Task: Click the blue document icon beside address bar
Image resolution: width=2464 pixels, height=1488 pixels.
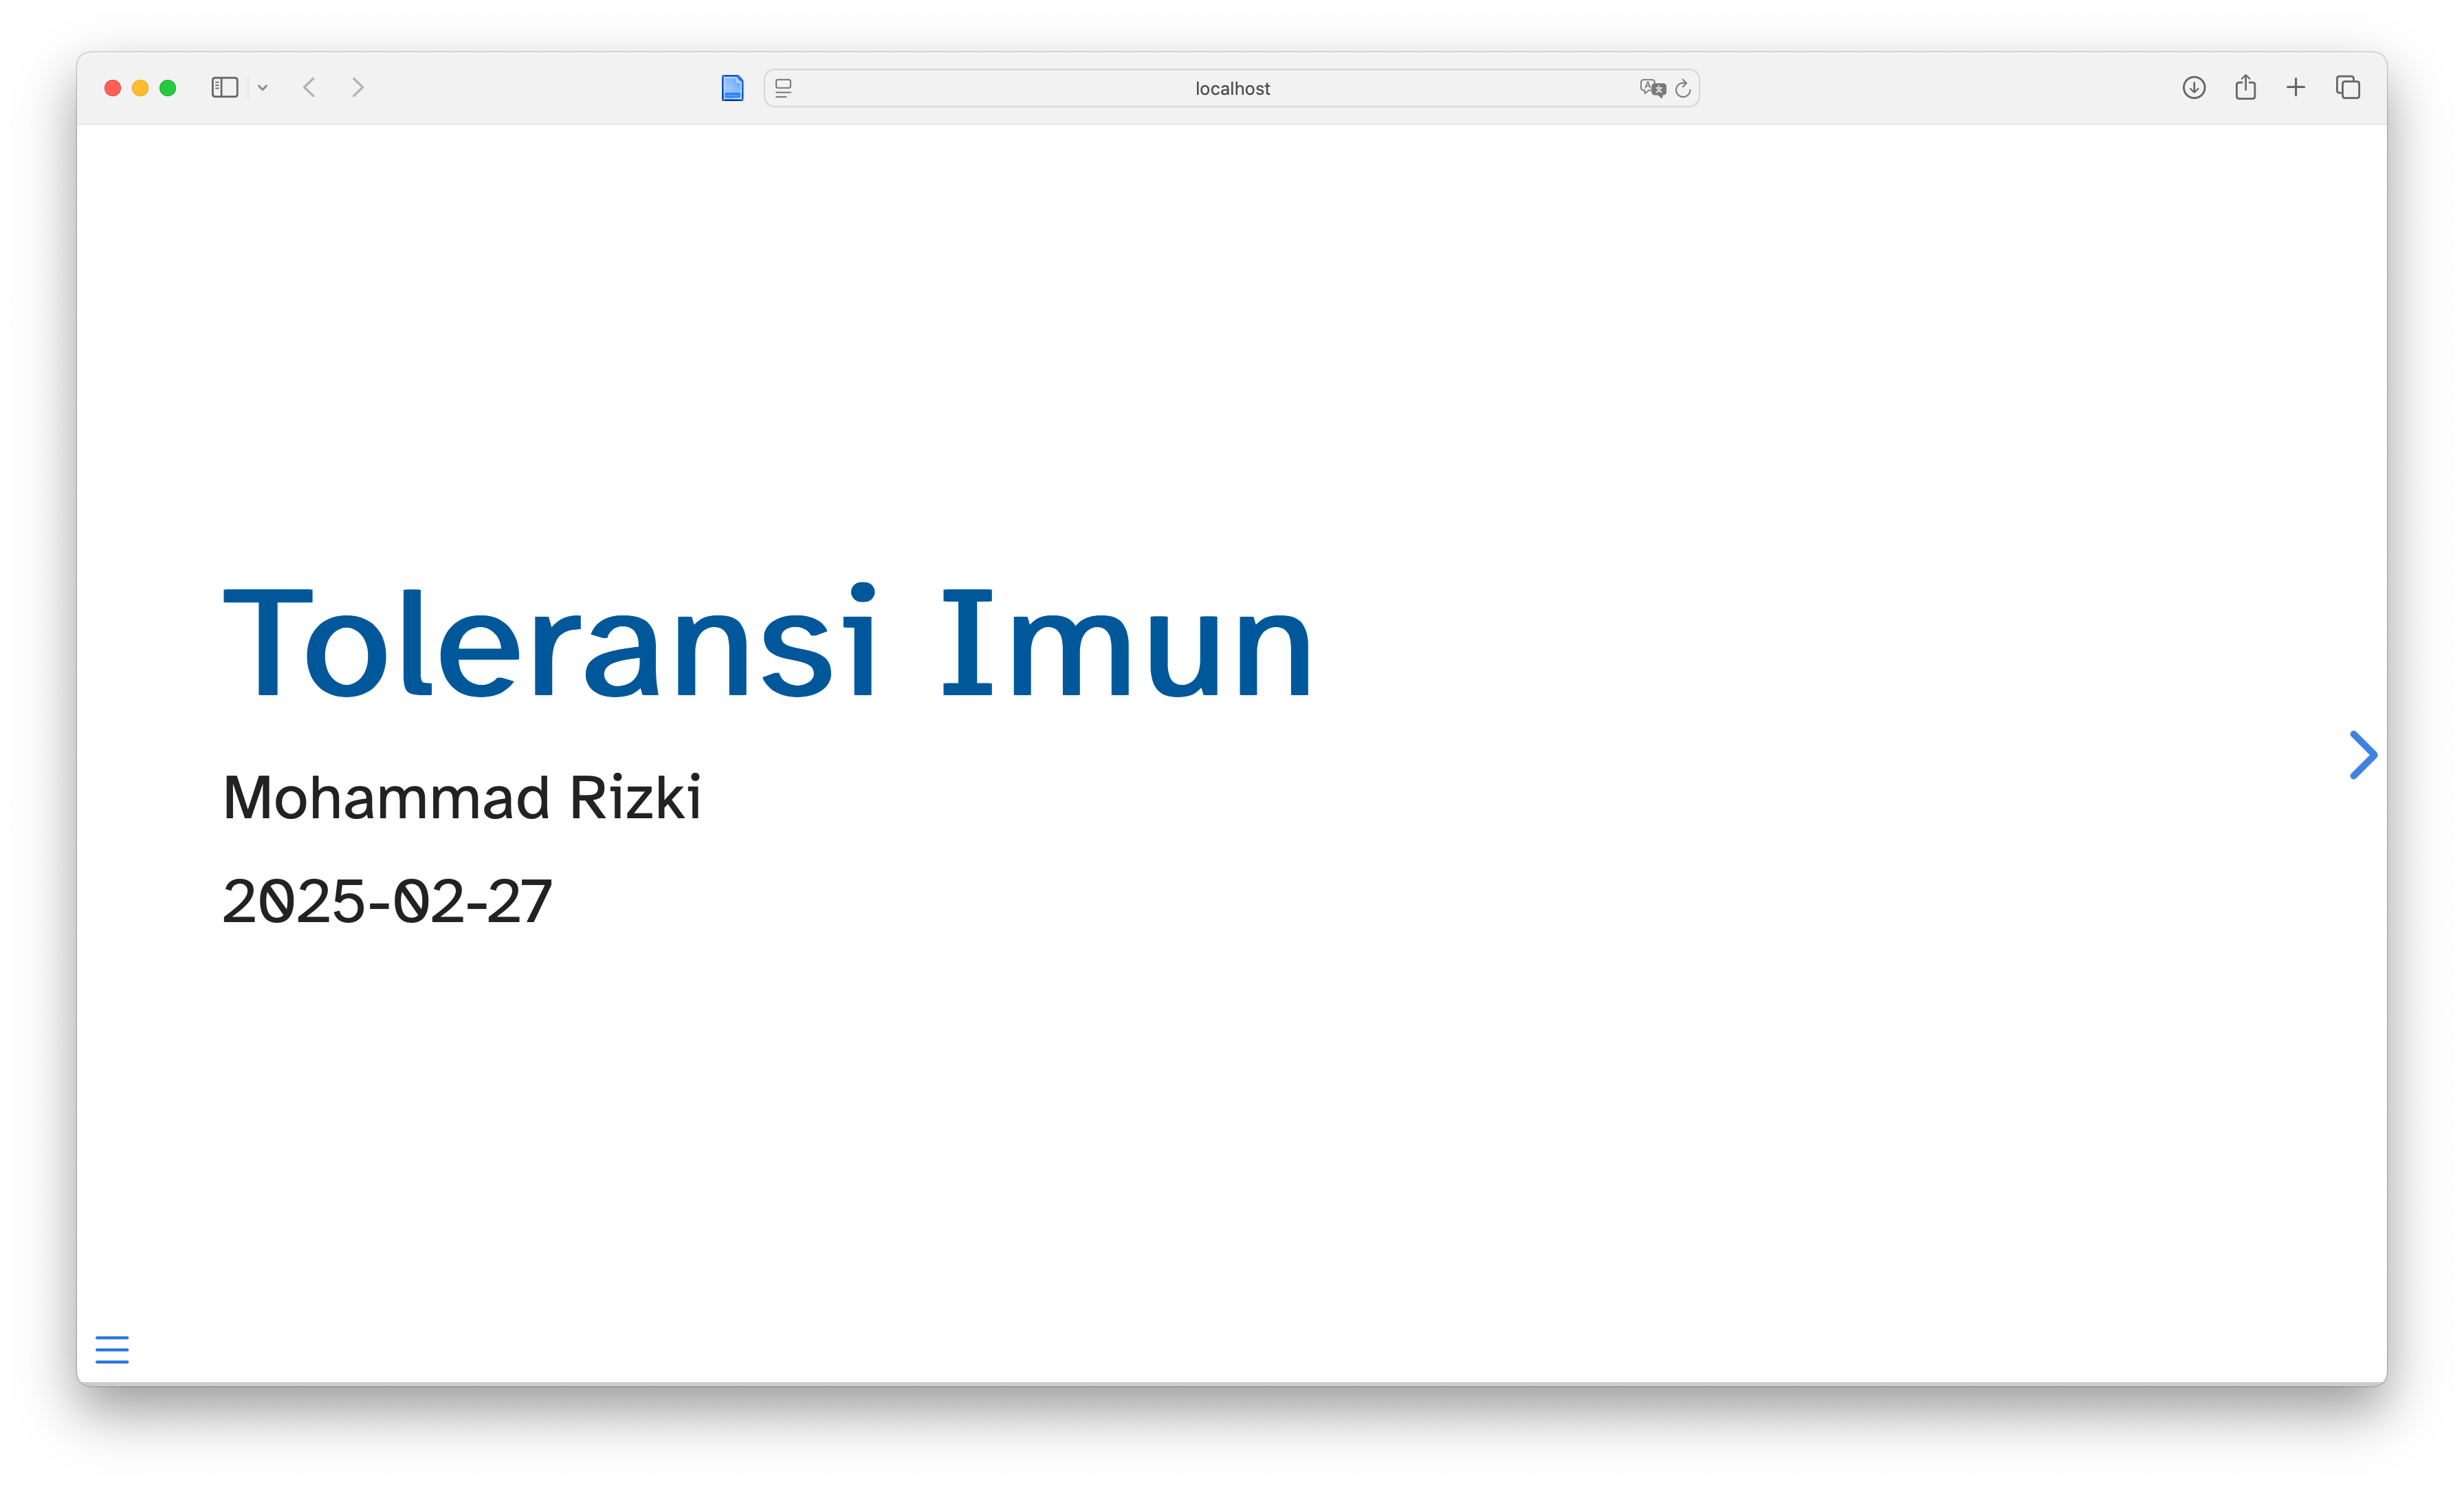Action: 732,88
